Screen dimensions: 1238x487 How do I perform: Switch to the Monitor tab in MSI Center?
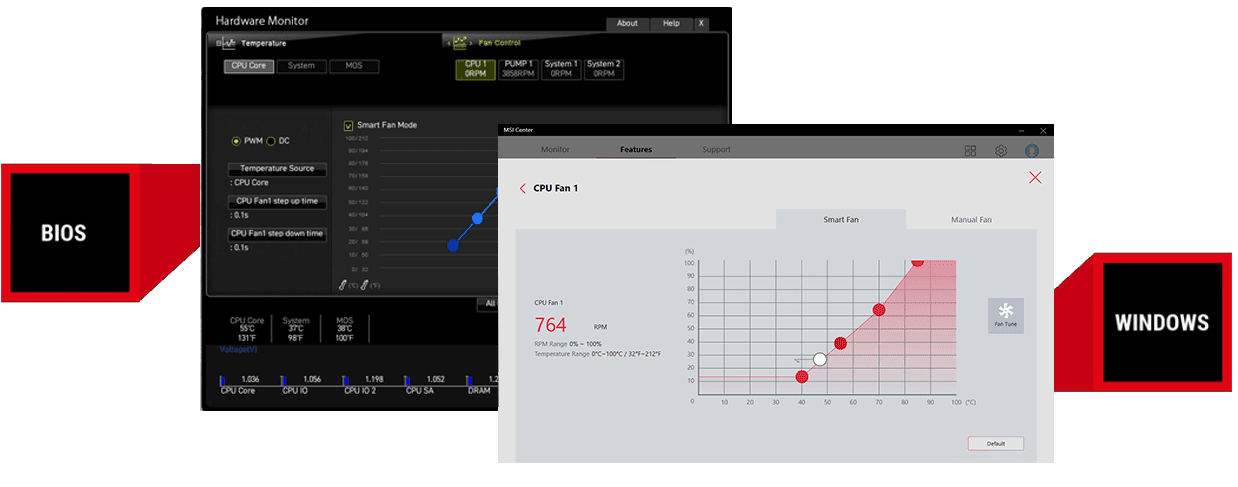[555, 150]
